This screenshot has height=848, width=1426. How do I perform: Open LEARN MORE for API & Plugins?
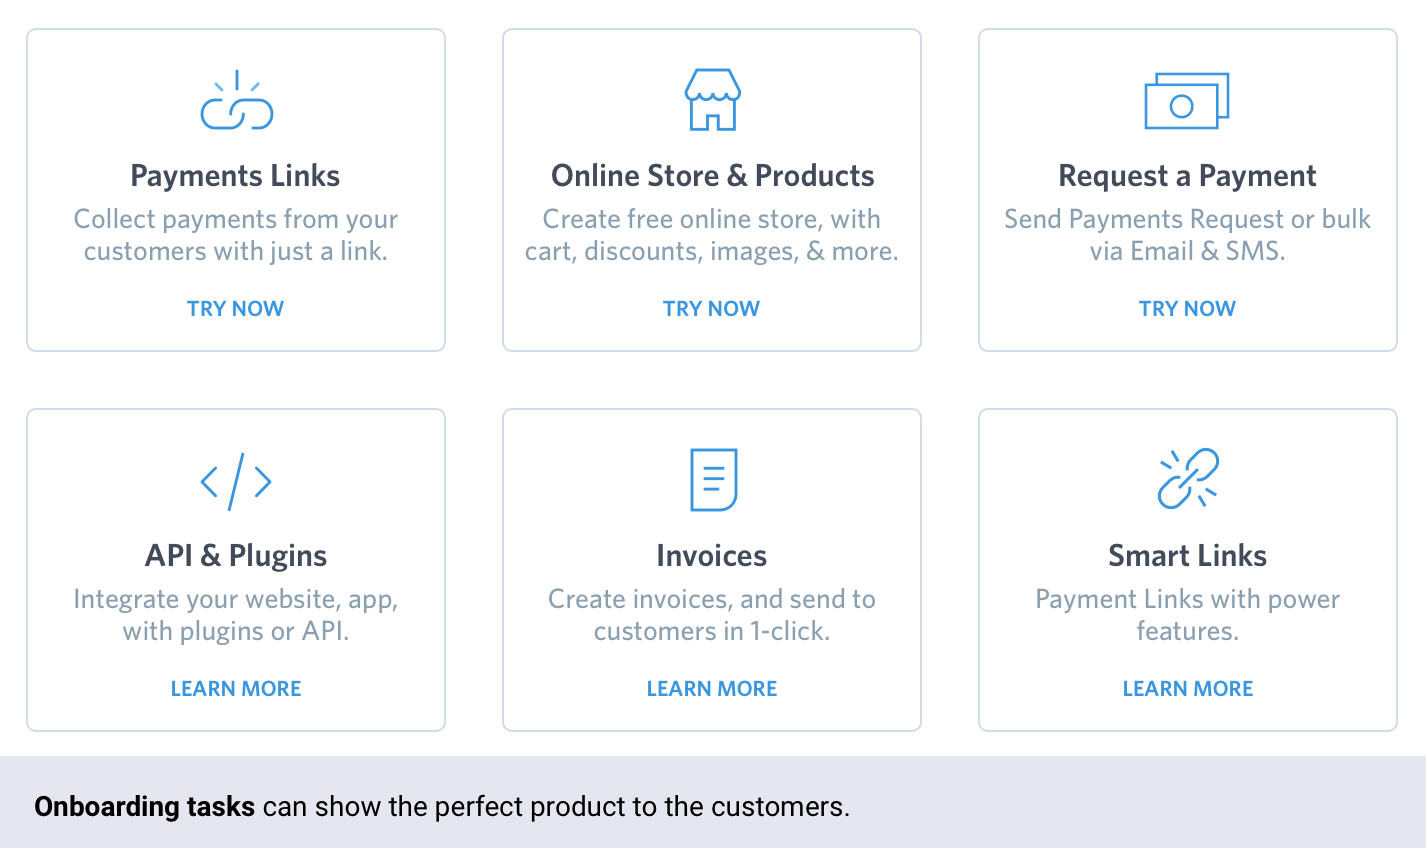236,688
